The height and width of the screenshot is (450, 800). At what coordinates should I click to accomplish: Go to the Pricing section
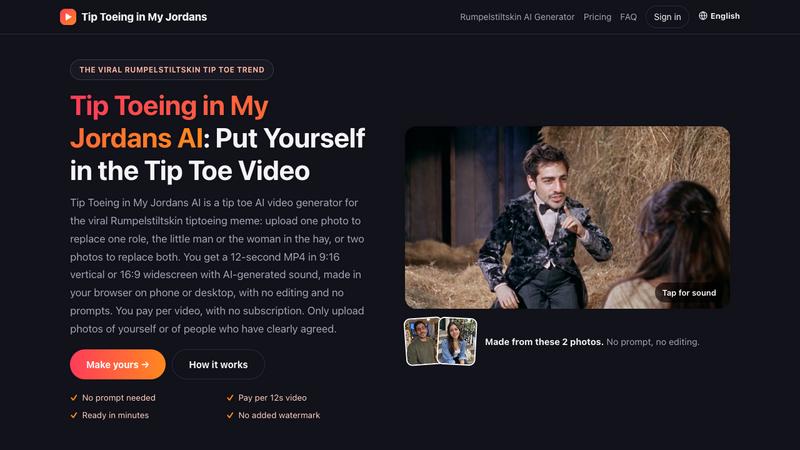(597, 17)
